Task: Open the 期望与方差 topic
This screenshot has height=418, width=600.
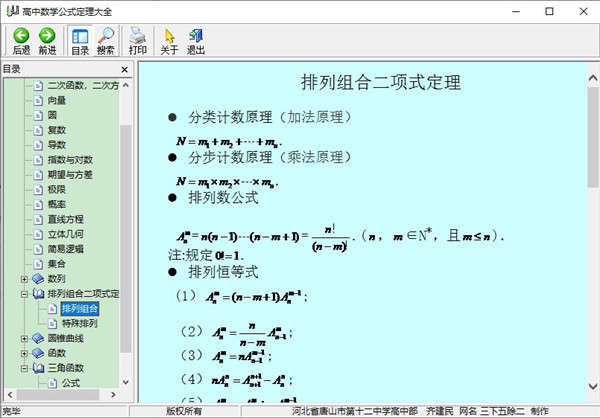Action: (70, 175)
